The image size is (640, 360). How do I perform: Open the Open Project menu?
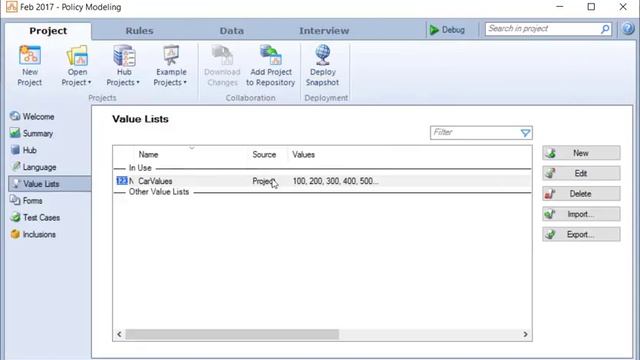77,65
